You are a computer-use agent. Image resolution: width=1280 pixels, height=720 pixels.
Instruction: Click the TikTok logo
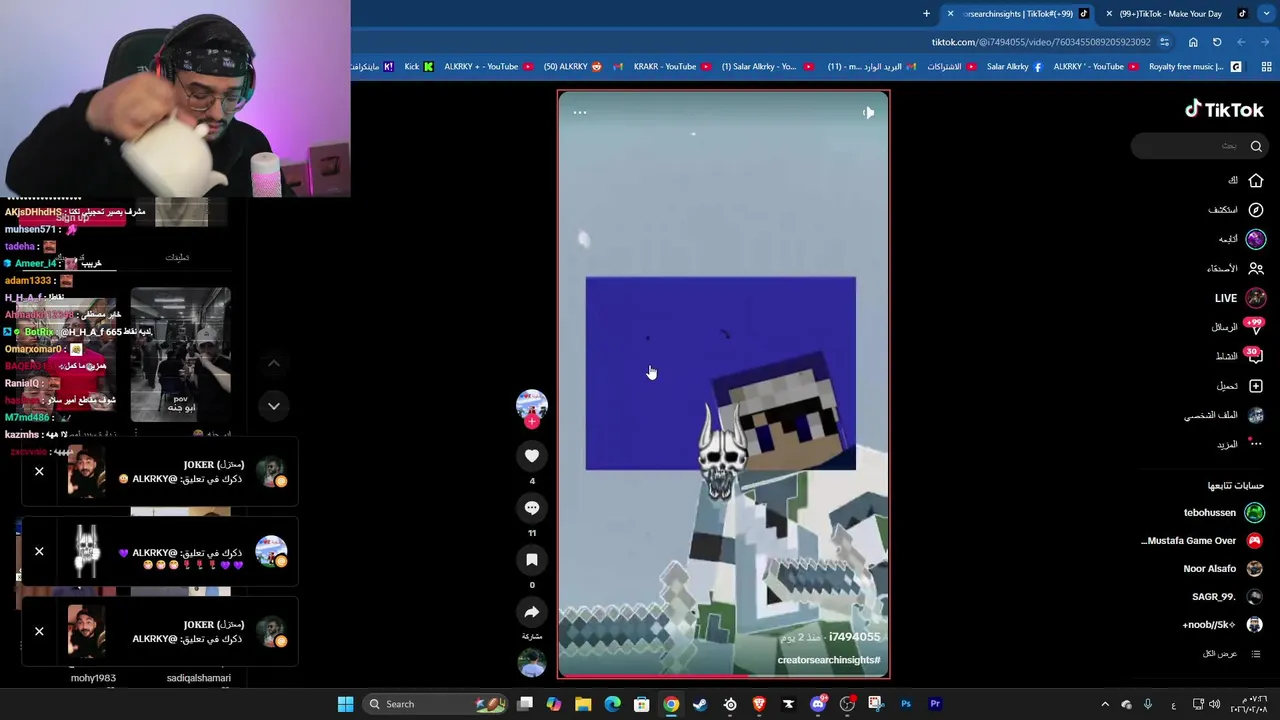pyautogui.click(x=1224, y=110)
